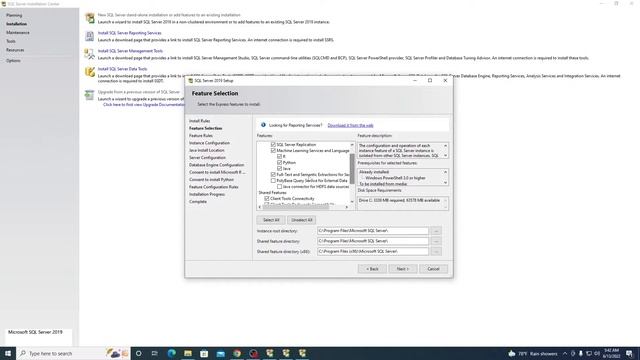Click the Back button in setup wizard
Image resolution: width=640 pixels, height=360 pixels.
click(x=372, y=269)
